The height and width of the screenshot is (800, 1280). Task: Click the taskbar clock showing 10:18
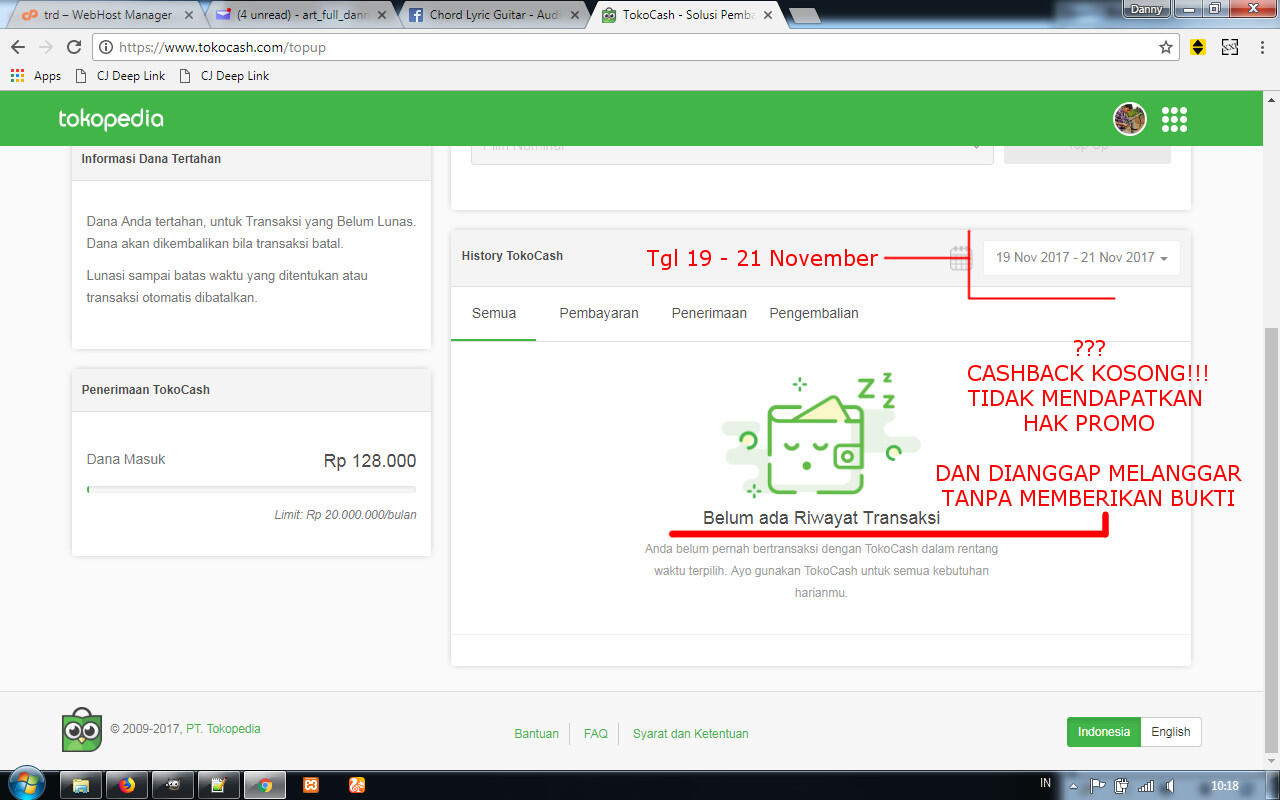1225,786
